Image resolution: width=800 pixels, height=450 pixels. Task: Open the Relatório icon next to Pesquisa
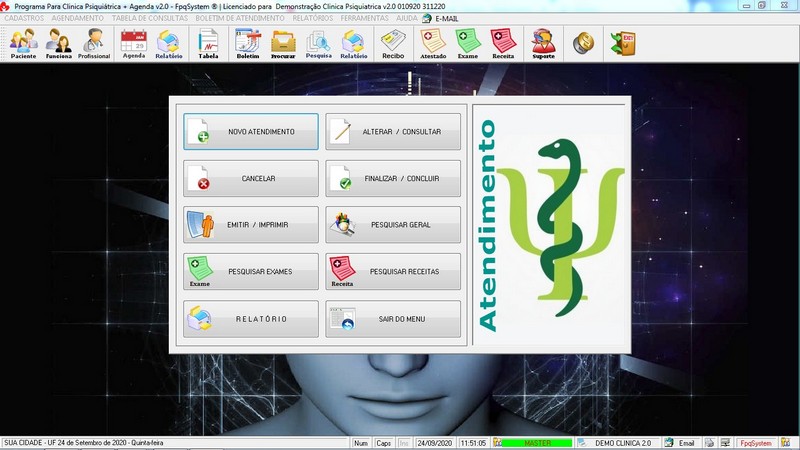point(354,43)
